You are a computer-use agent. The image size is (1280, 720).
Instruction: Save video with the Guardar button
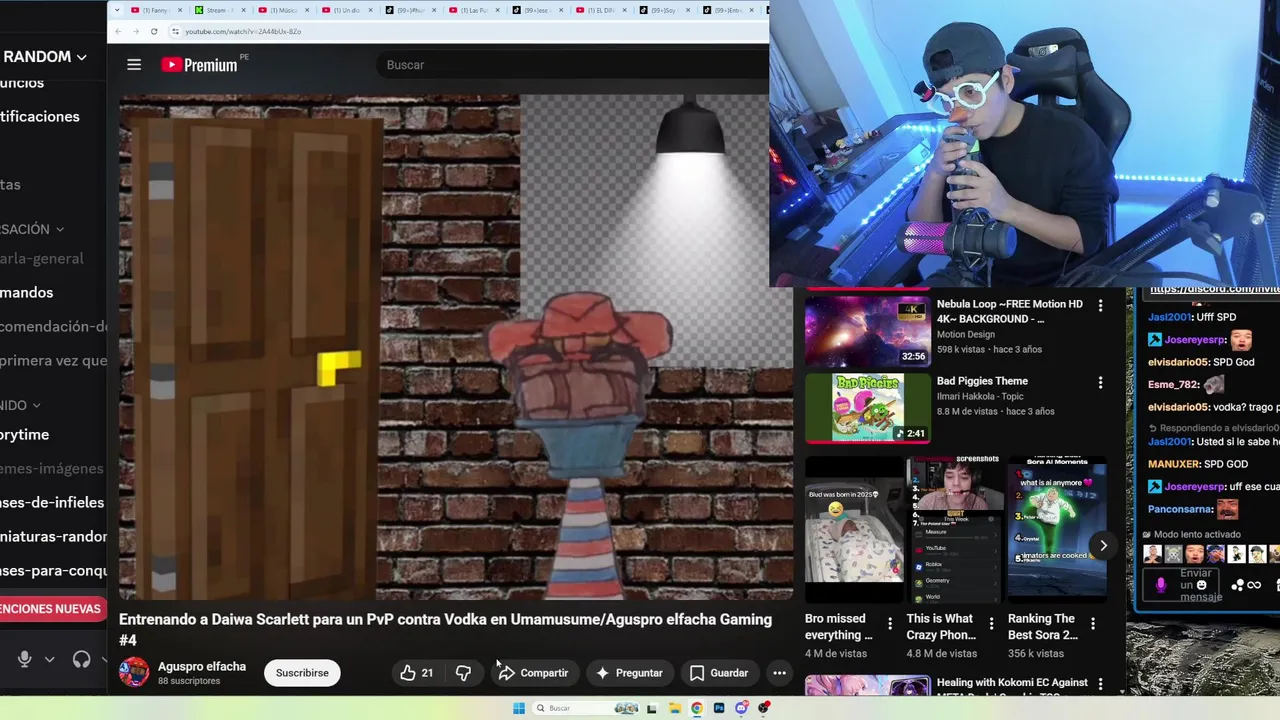(719, 673)
